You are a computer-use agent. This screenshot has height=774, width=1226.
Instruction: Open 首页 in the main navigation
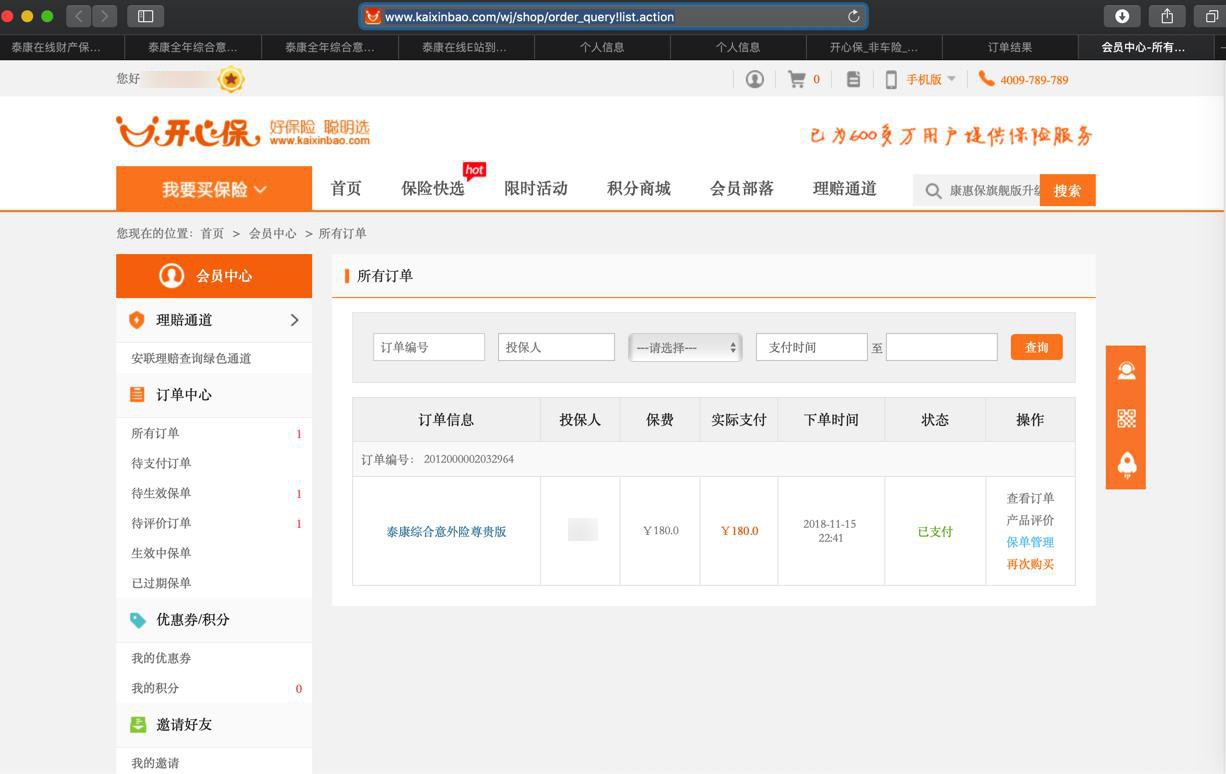pos(346,188)
